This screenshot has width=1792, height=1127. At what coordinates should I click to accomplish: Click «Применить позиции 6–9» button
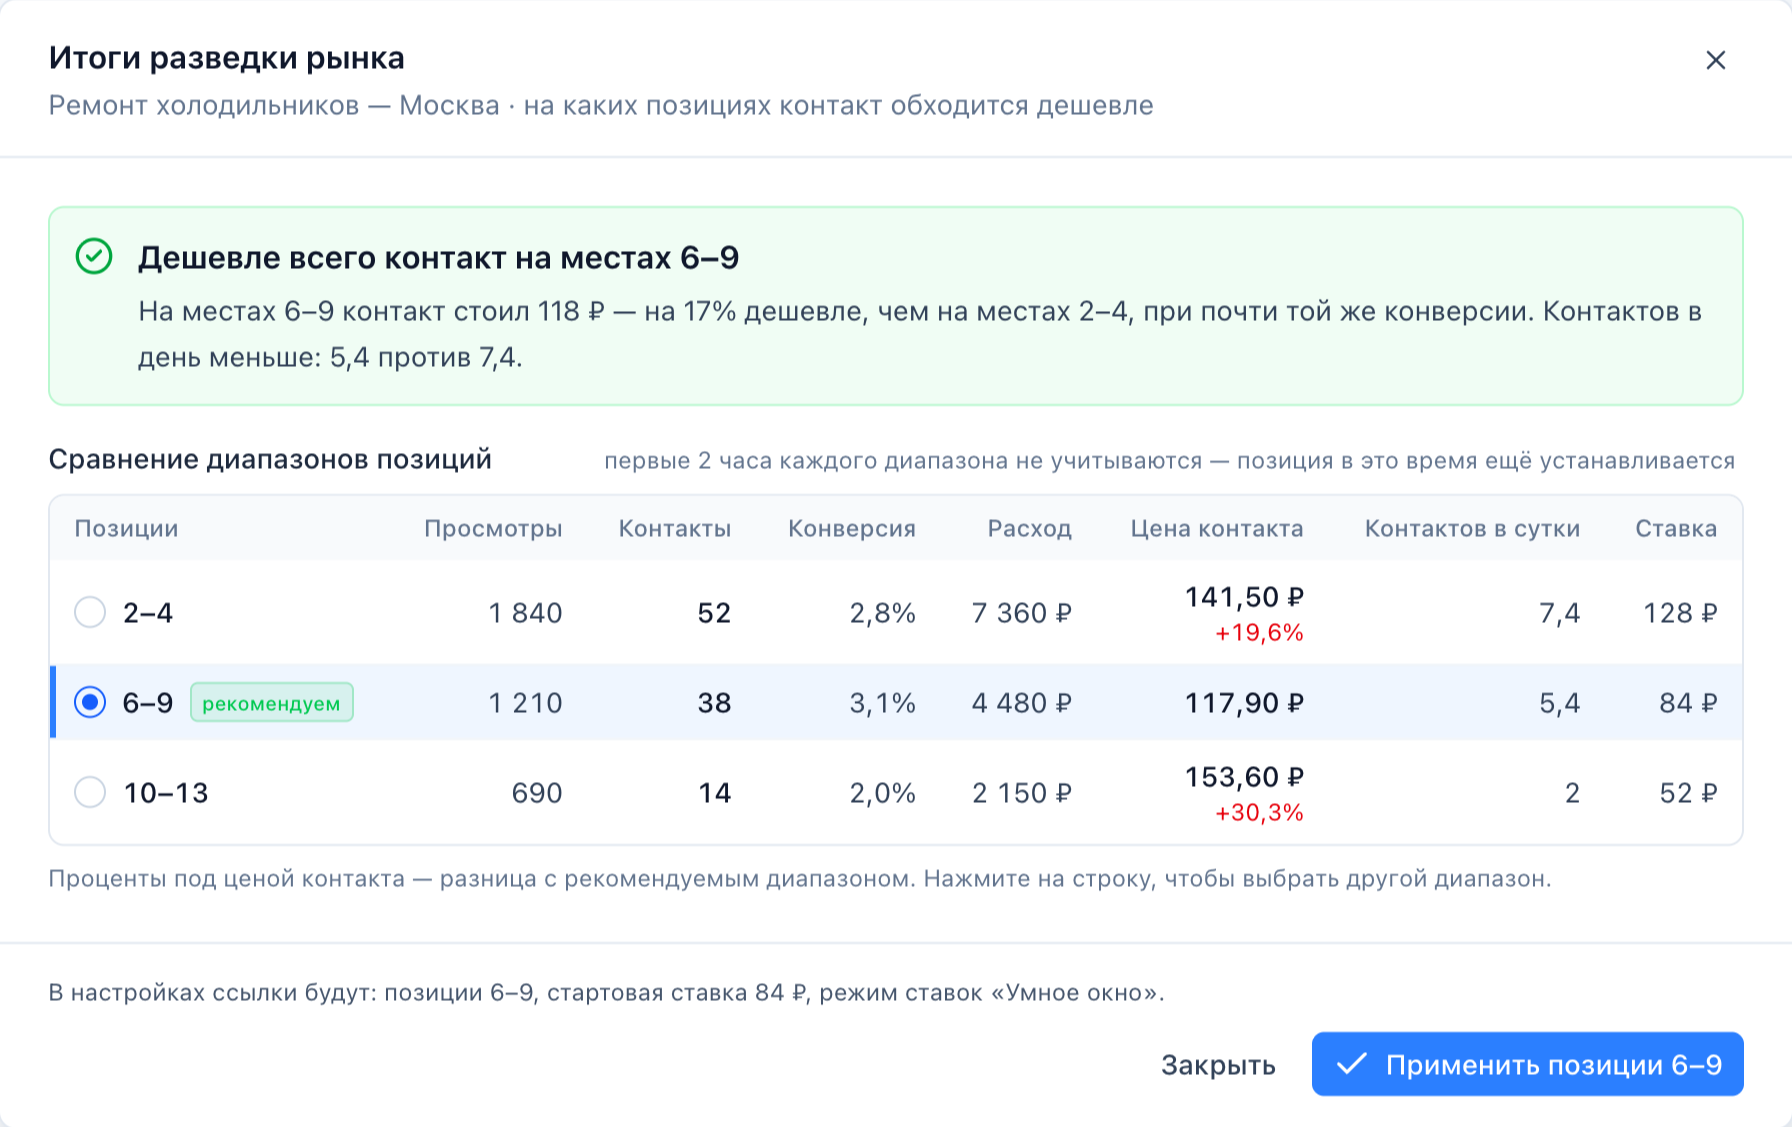(x=1527, y=1064)
